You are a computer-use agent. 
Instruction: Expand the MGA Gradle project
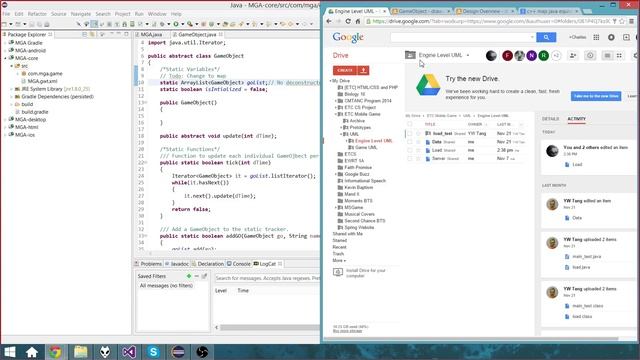(x=5, y=43)
